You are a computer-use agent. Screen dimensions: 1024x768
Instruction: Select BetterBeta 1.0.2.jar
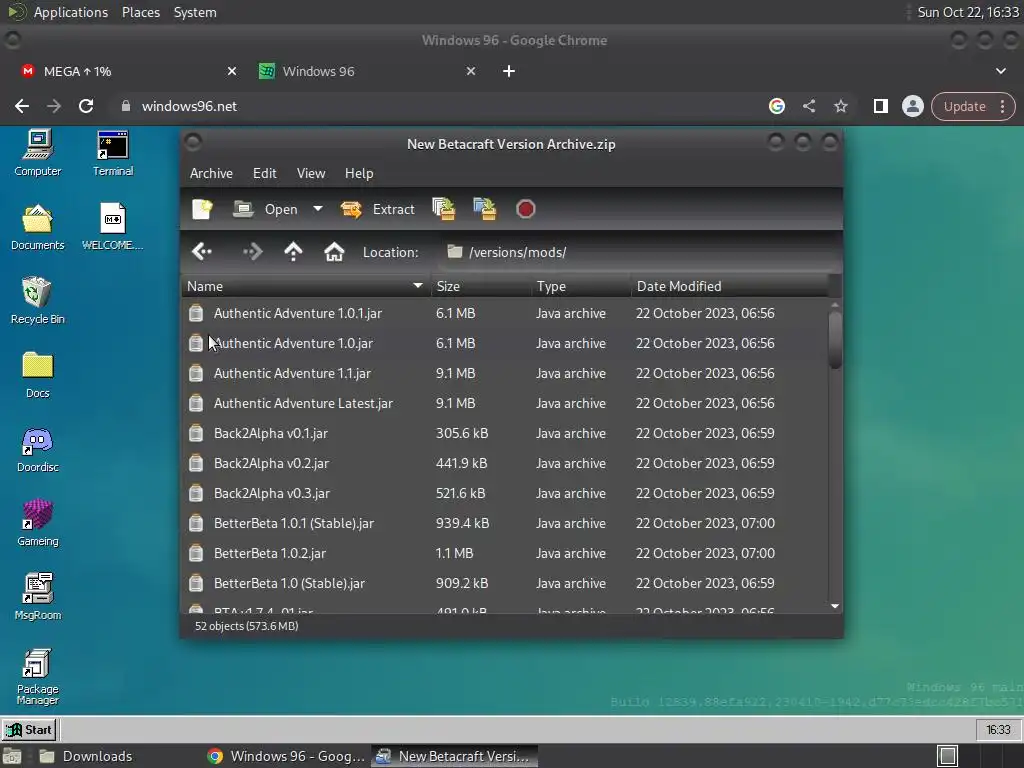coord(505,554)
